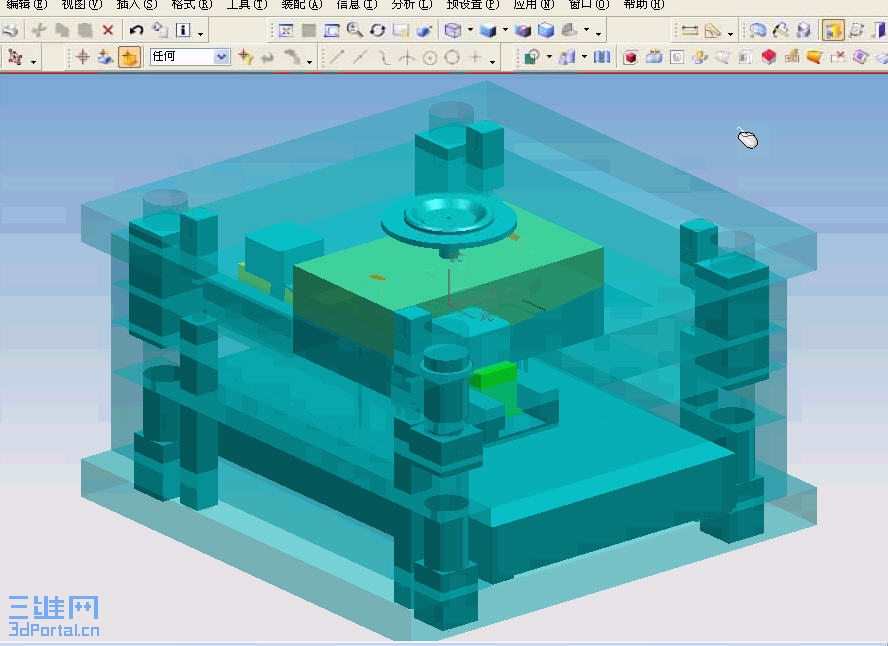
Task: Open the 分析(L) menu
Action: 411,5
